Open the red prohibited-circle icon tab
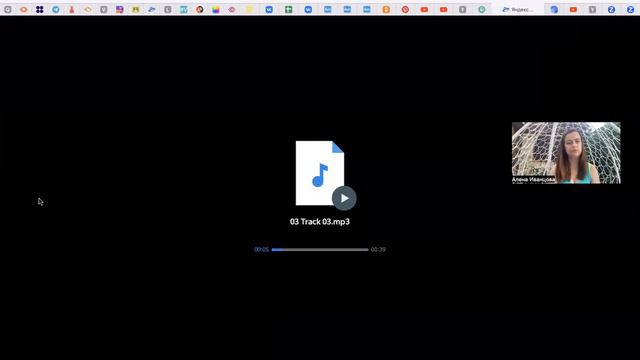Screen dimensions: 640x360 (405, 9)
